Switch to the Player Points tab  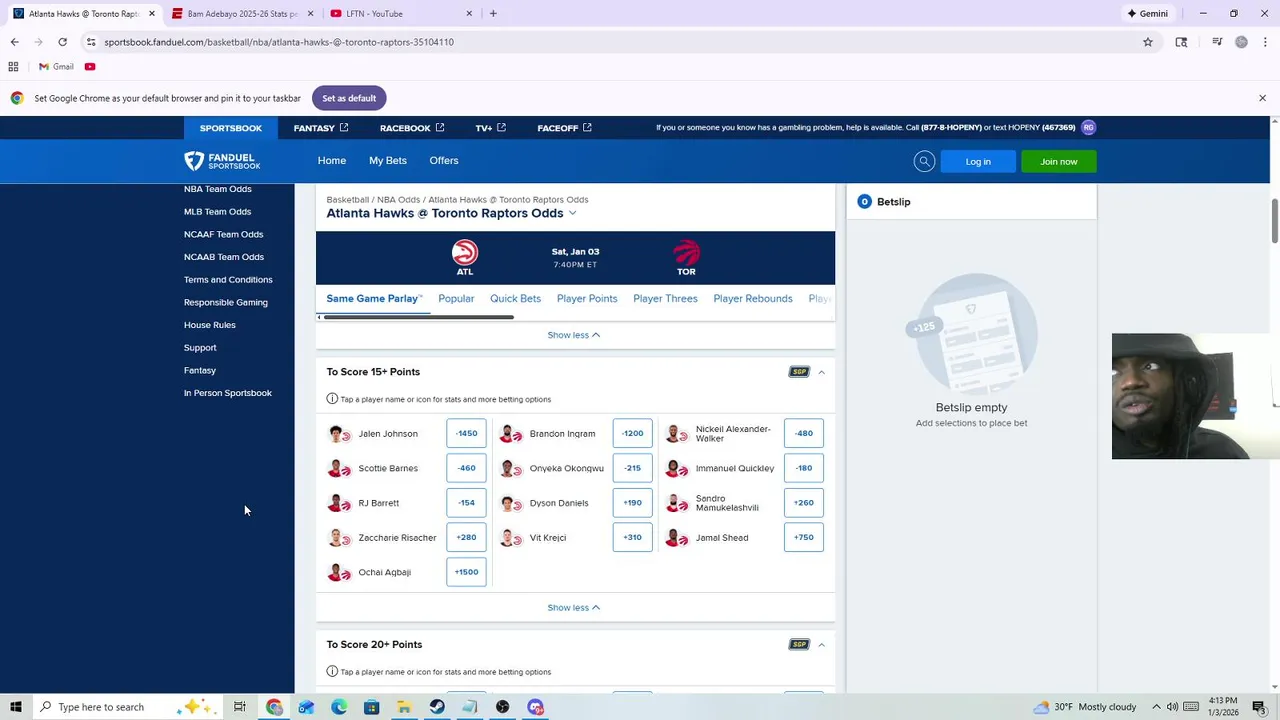(x=587, y=298)
